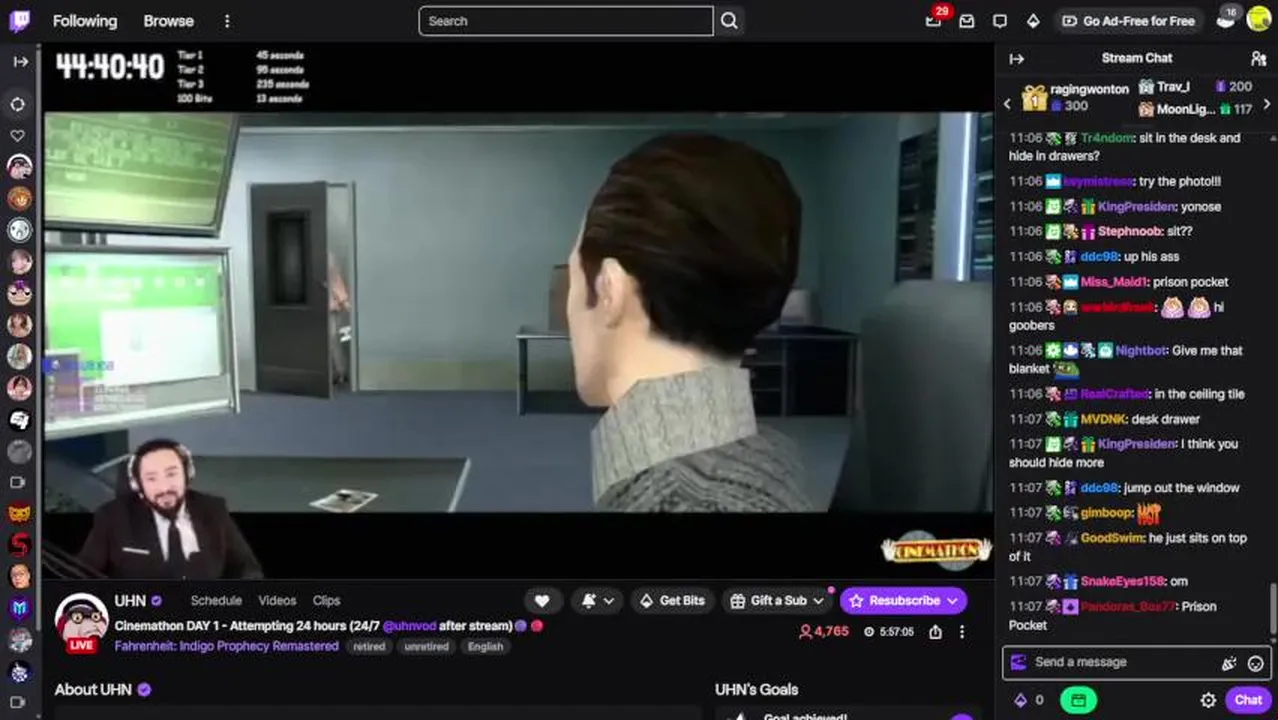Screen dimensions: 1278x720
Task: Click chat username Nightbot
Action: [x=1141, y=351]
